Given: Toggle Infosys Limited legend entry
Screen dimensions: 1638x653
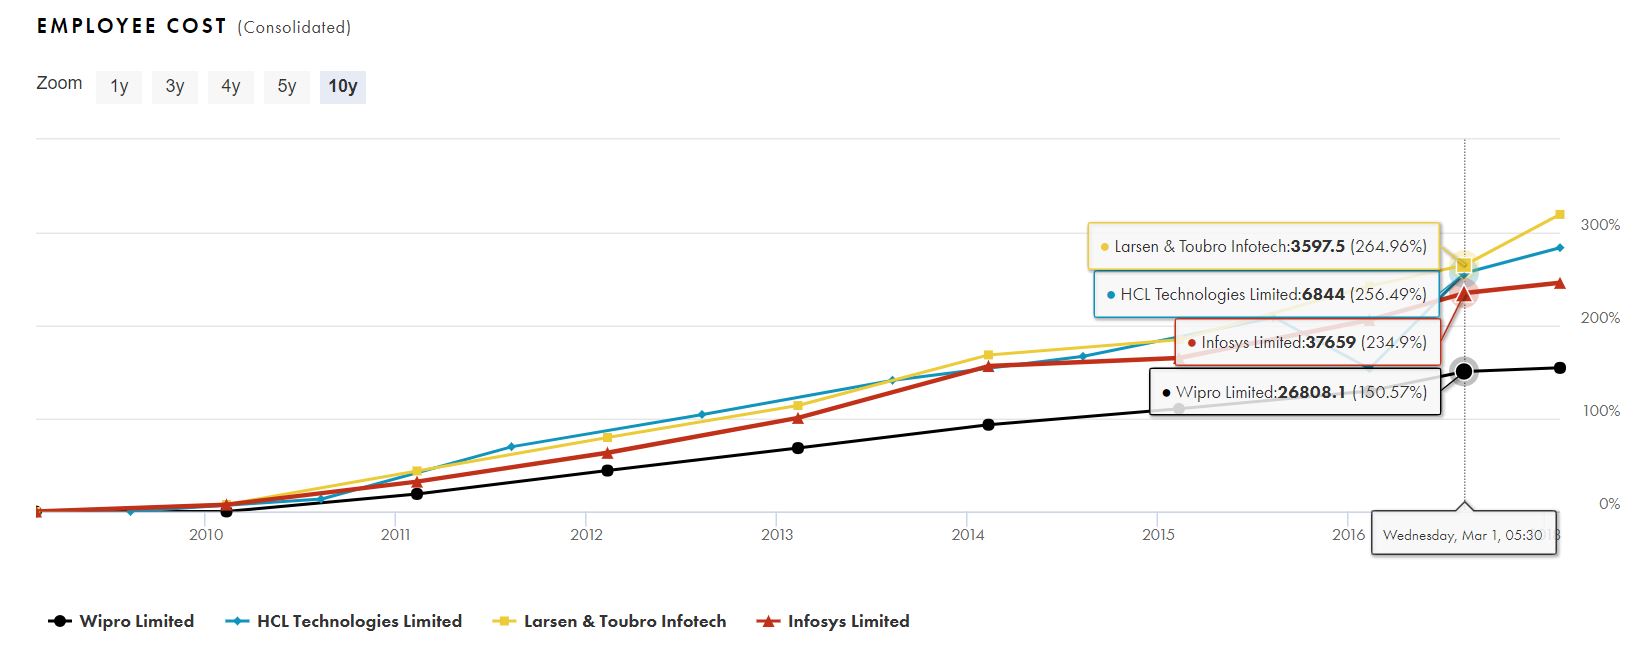Looking at the screenshot, I should tap(848, 621).
